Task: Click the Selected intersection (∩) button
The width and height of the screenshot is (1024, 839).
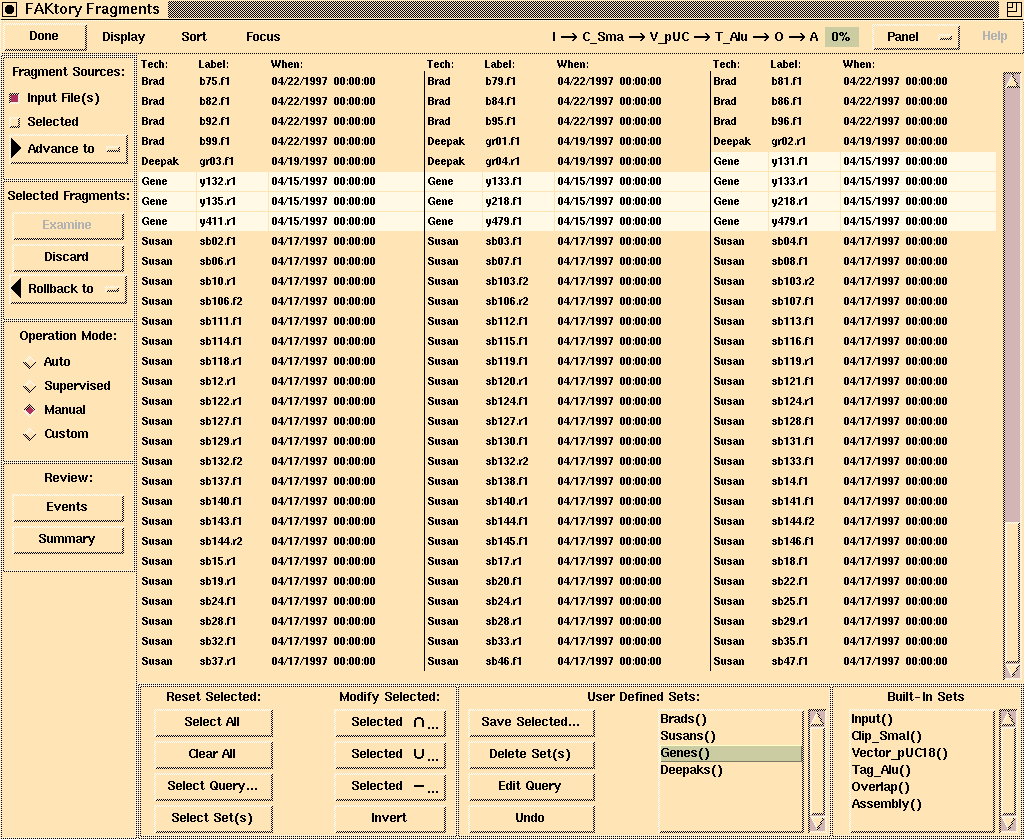Action: (389, 722)
